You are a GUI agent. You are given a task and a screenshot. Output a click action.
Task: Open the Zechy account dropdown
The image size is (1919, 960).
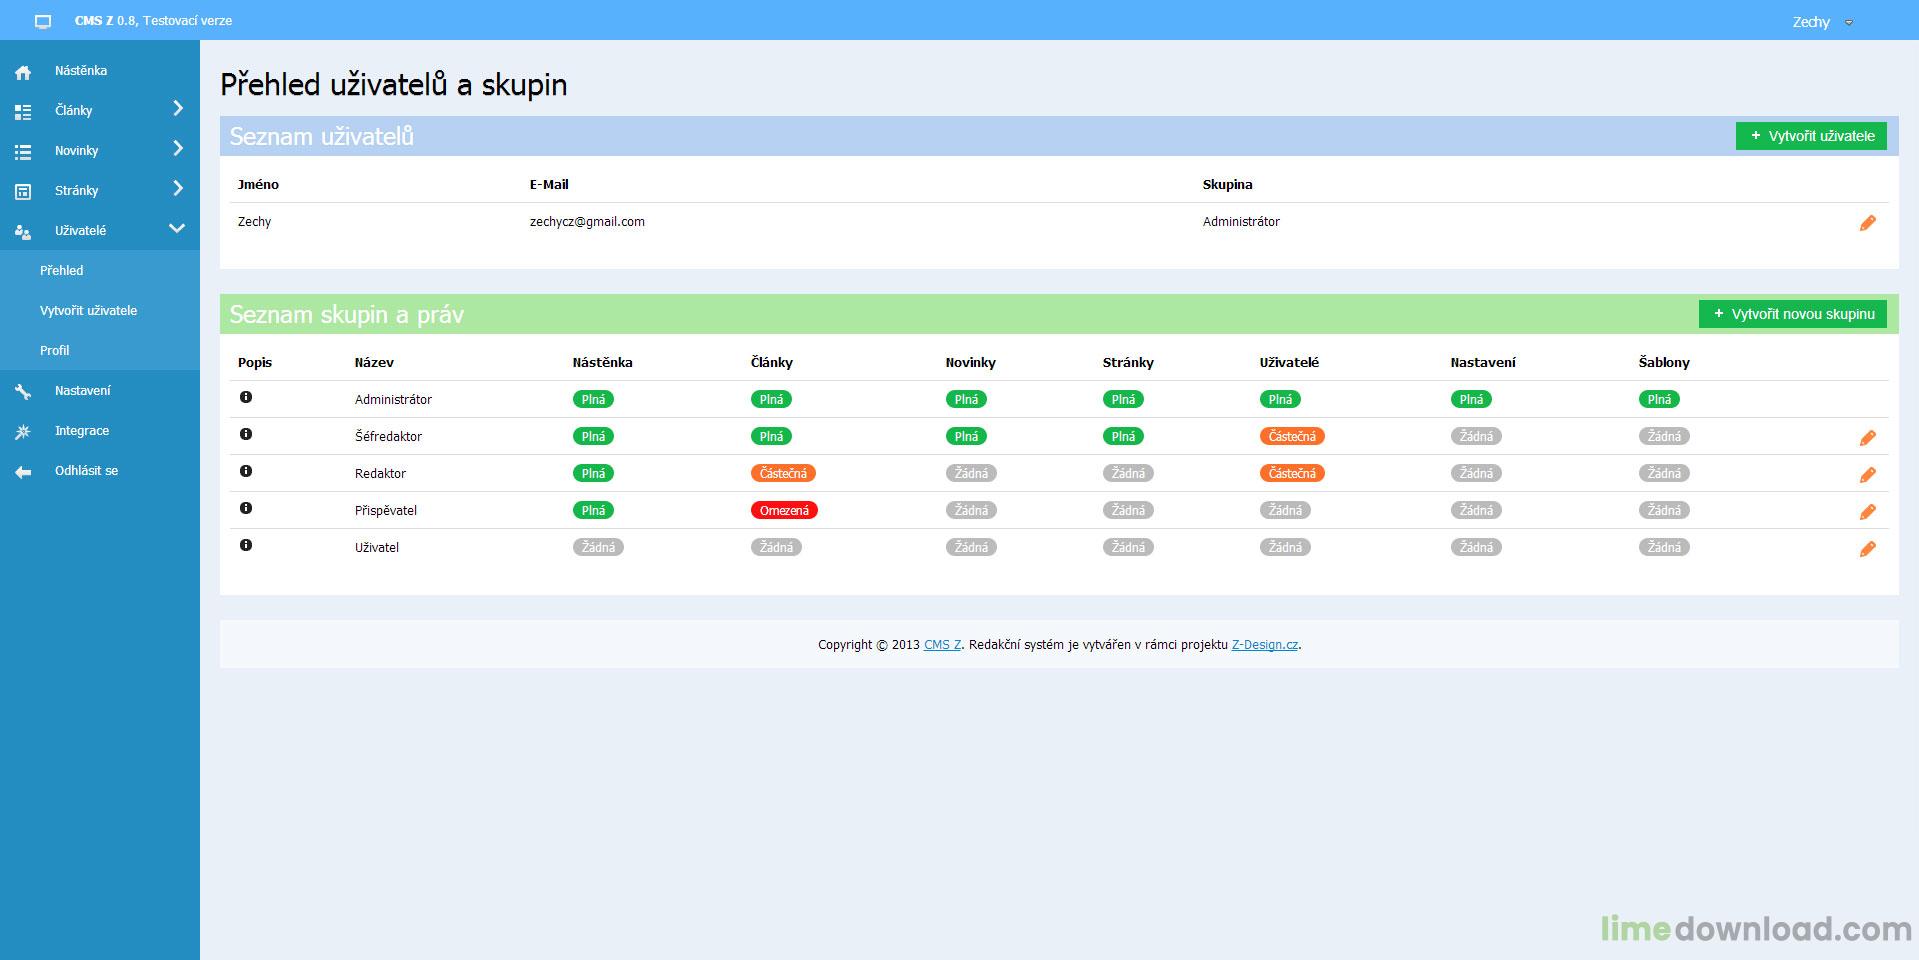[1822, 22]
